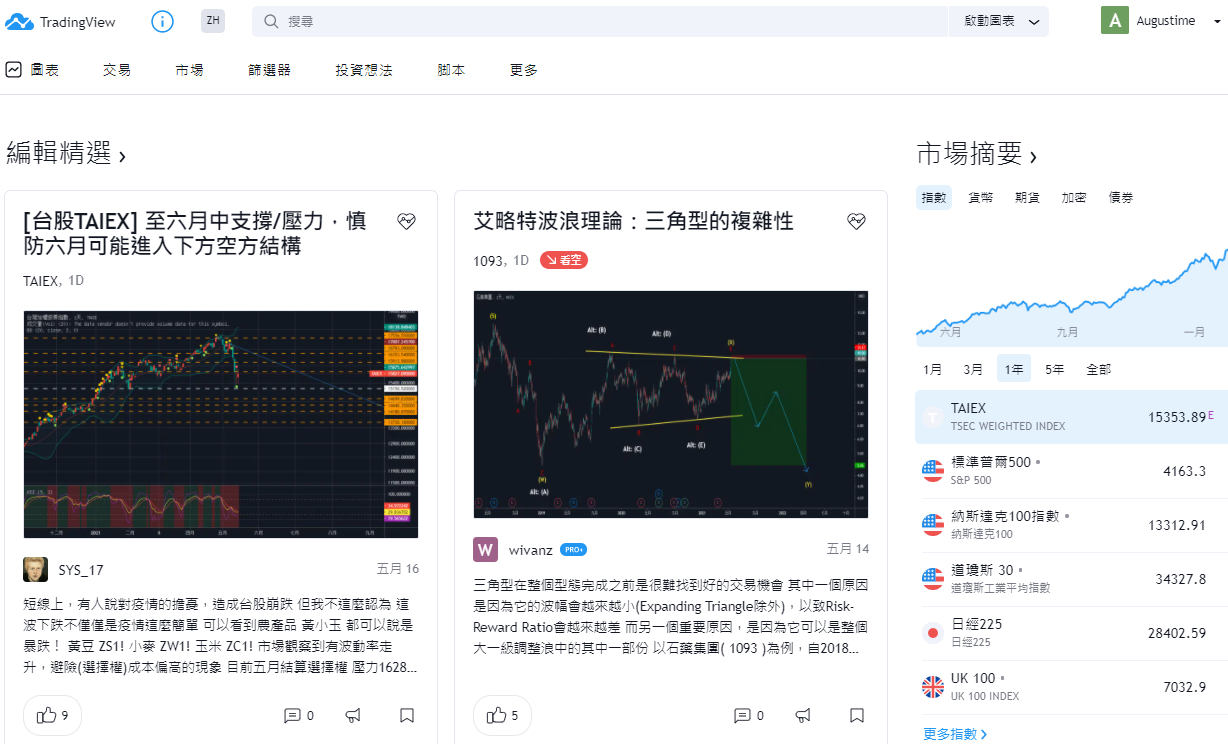Expand the 市場摘要 section chevron

[1033, 157]
